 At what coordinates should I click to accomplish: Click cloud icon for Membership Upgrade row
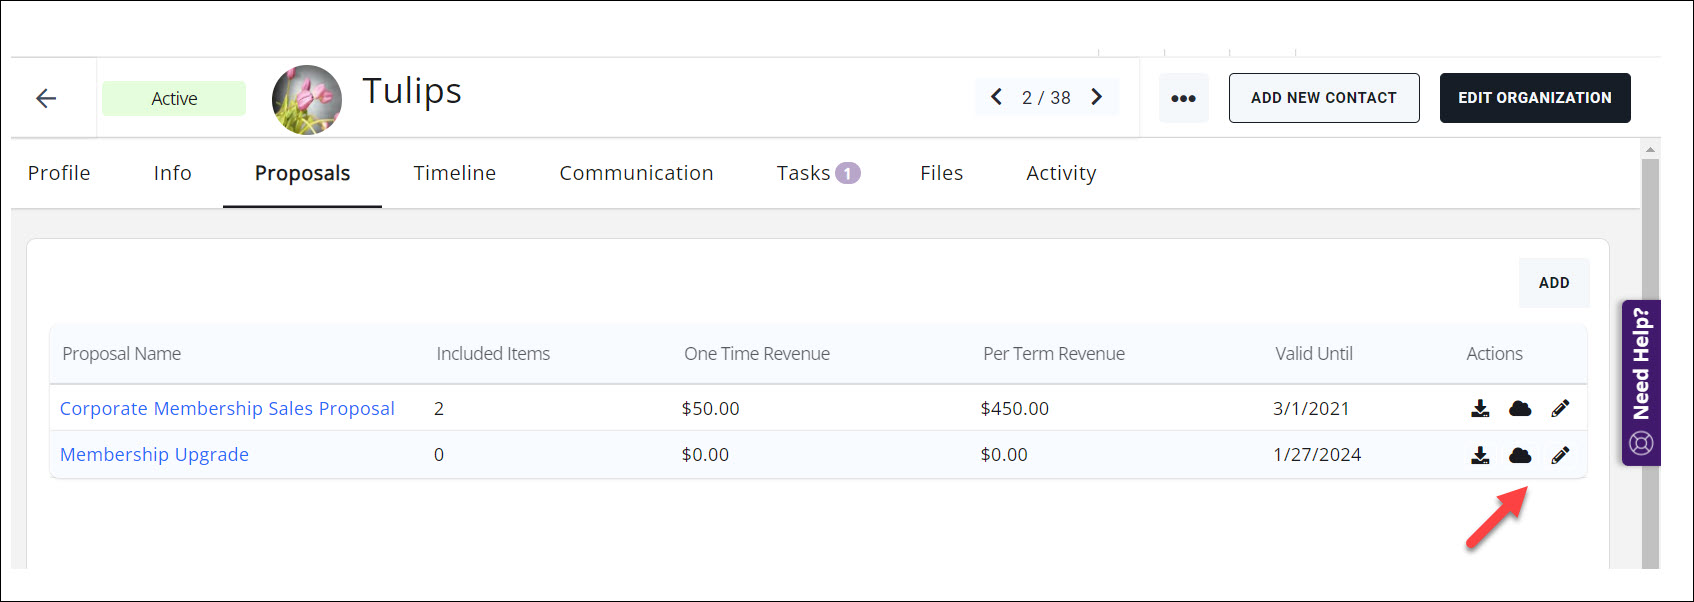(1520, 455)
